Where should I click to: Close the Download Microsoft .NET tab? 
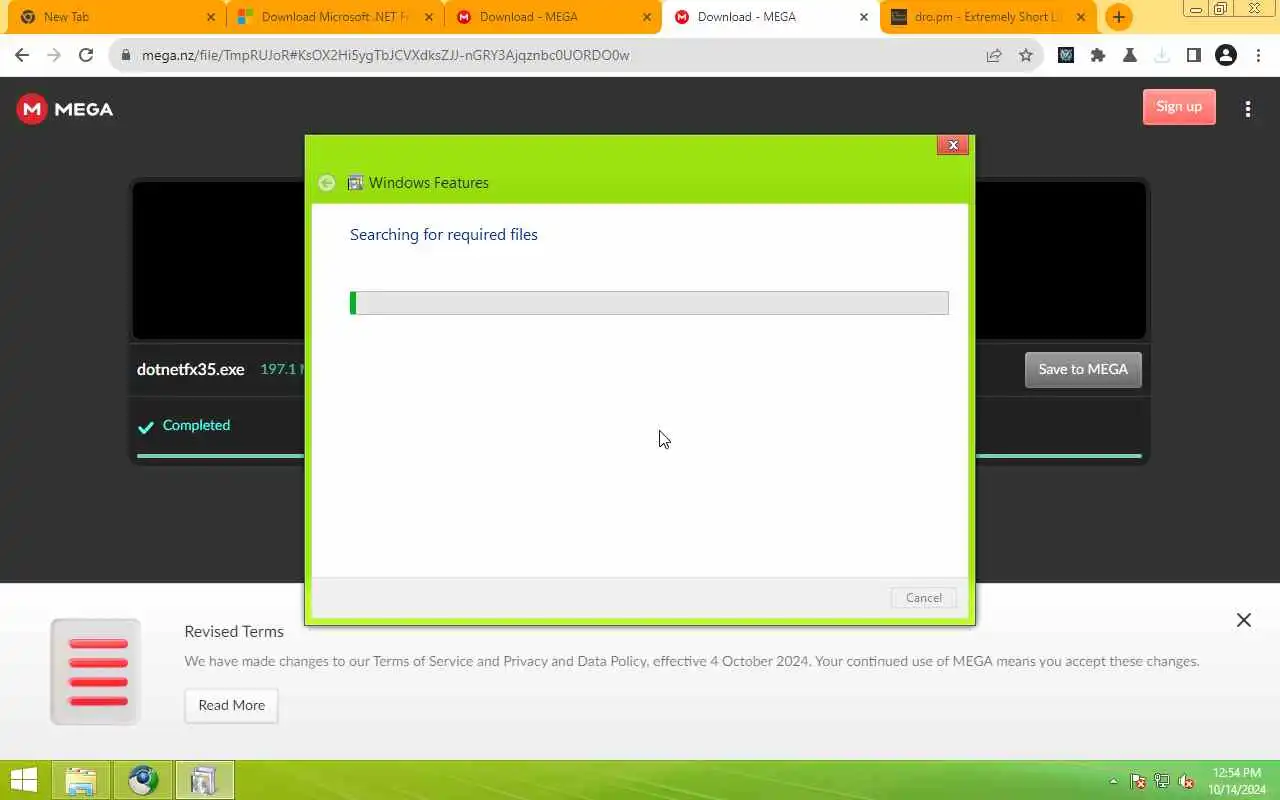pos(428,17)
